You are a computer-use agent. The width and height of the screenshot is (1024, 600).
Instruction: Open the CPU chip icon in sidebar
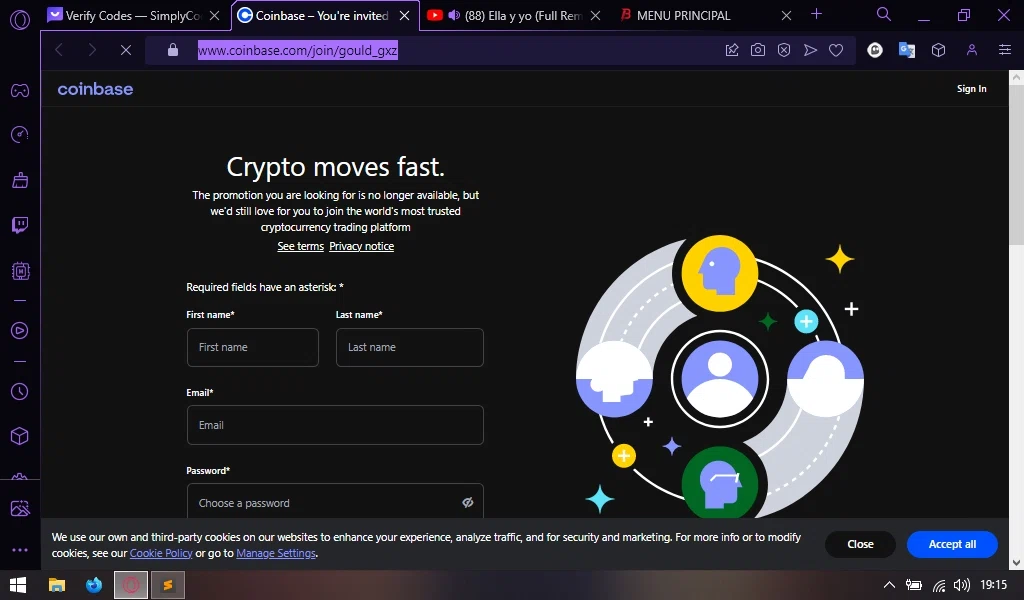pos(20,270)
